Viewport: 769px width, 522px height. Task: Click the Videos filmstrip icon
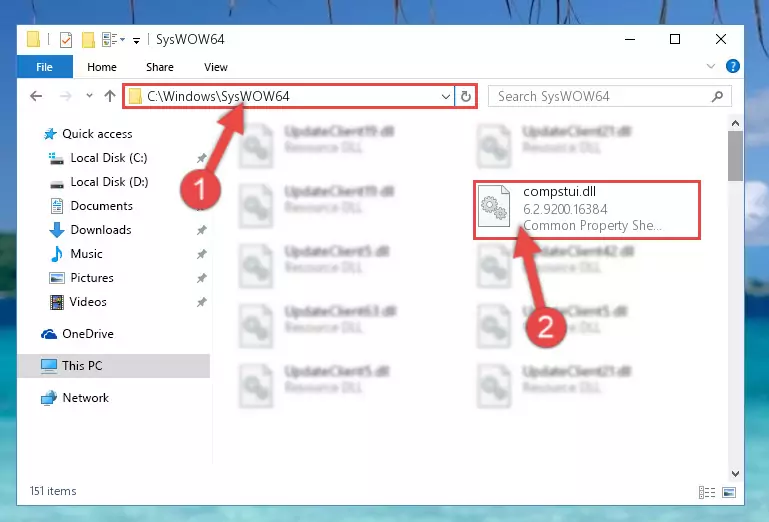point(57,302)
